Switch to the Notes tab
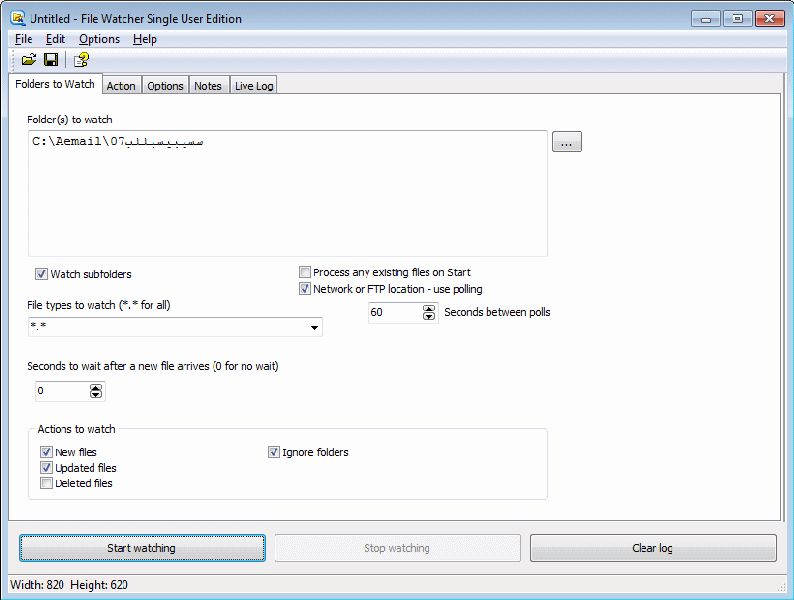Image resolution: width=794 pixels, height=600 pixels. (208, 86)
